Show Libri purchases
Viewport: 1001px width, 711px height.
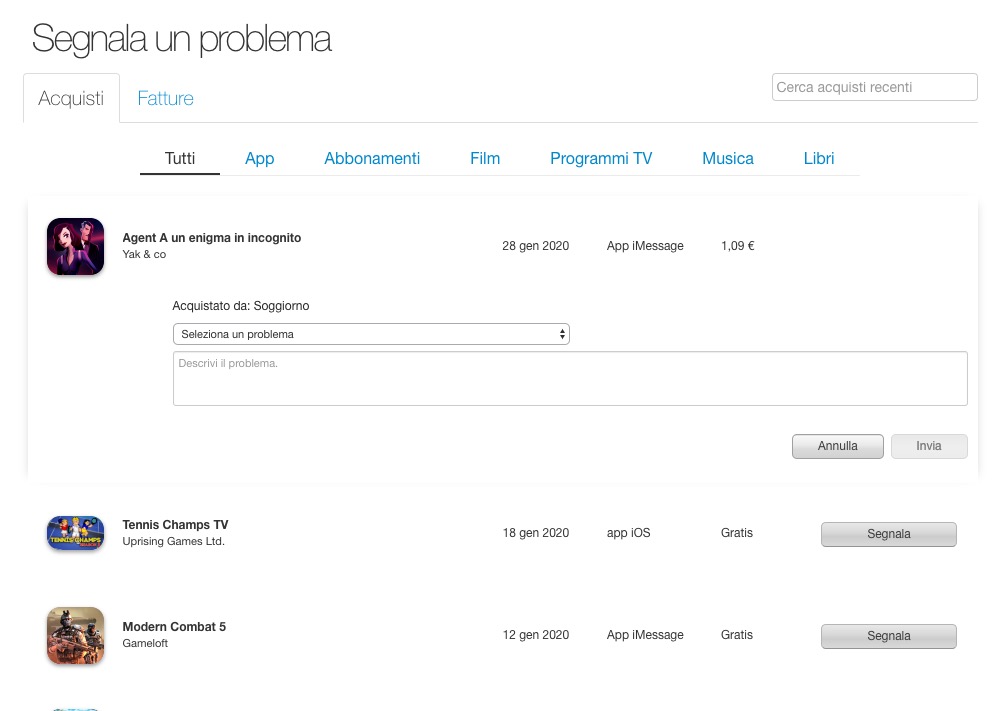click(818, 158)
